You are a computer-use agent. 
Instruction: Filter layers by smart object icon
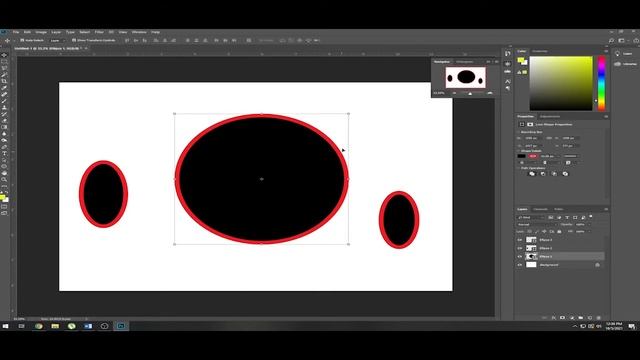click(583, 218)
